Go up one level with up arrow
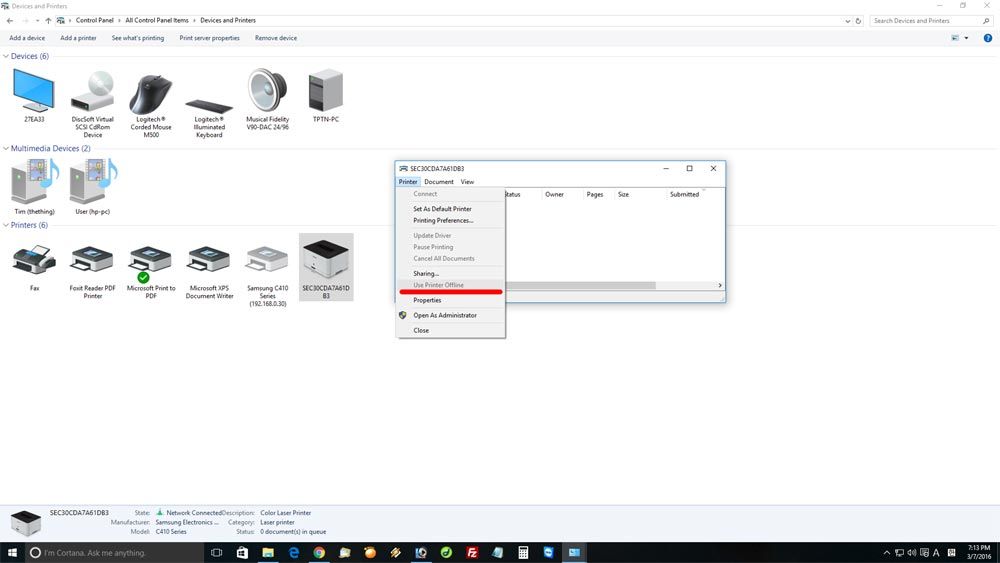Screen dimensions: 1000x563 (x=48, y=20)
